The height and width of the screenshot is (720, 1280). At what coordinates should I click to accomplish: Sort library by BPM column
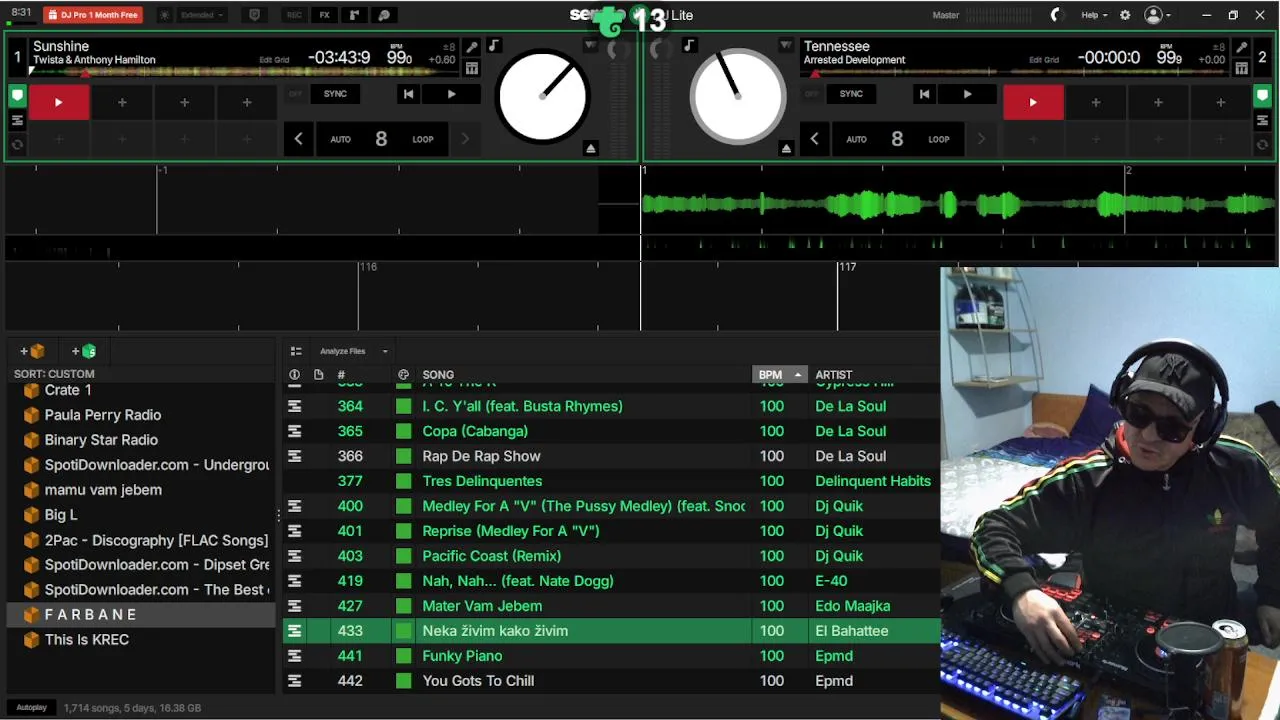[x=778, y=375]
